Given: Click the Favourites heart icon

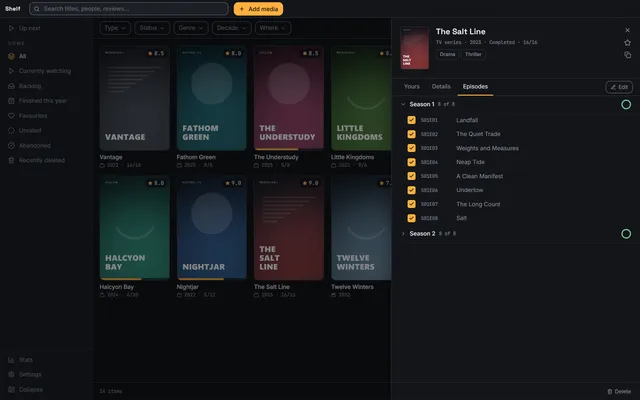Looking at the screenshot, I should 11,116.
